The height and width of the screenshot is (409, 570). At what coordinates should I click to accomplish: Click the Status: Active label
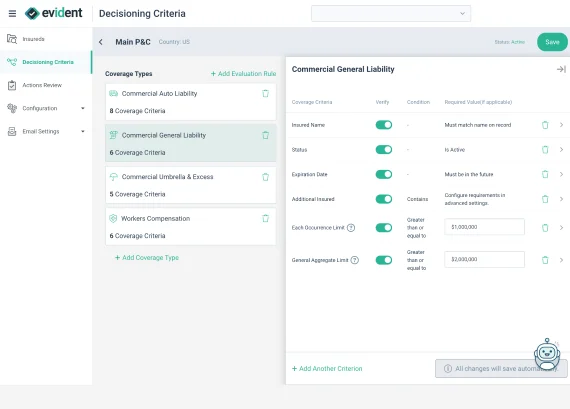tap(510, 42)
